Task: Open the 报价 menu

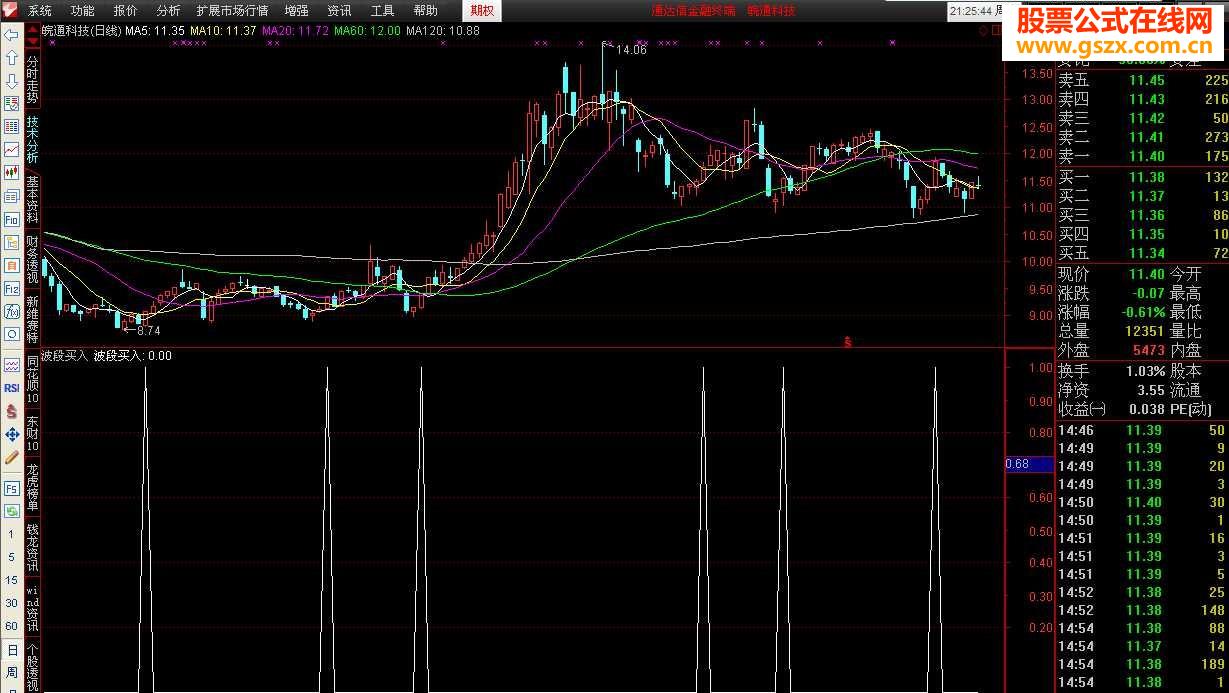Action: 126,11
